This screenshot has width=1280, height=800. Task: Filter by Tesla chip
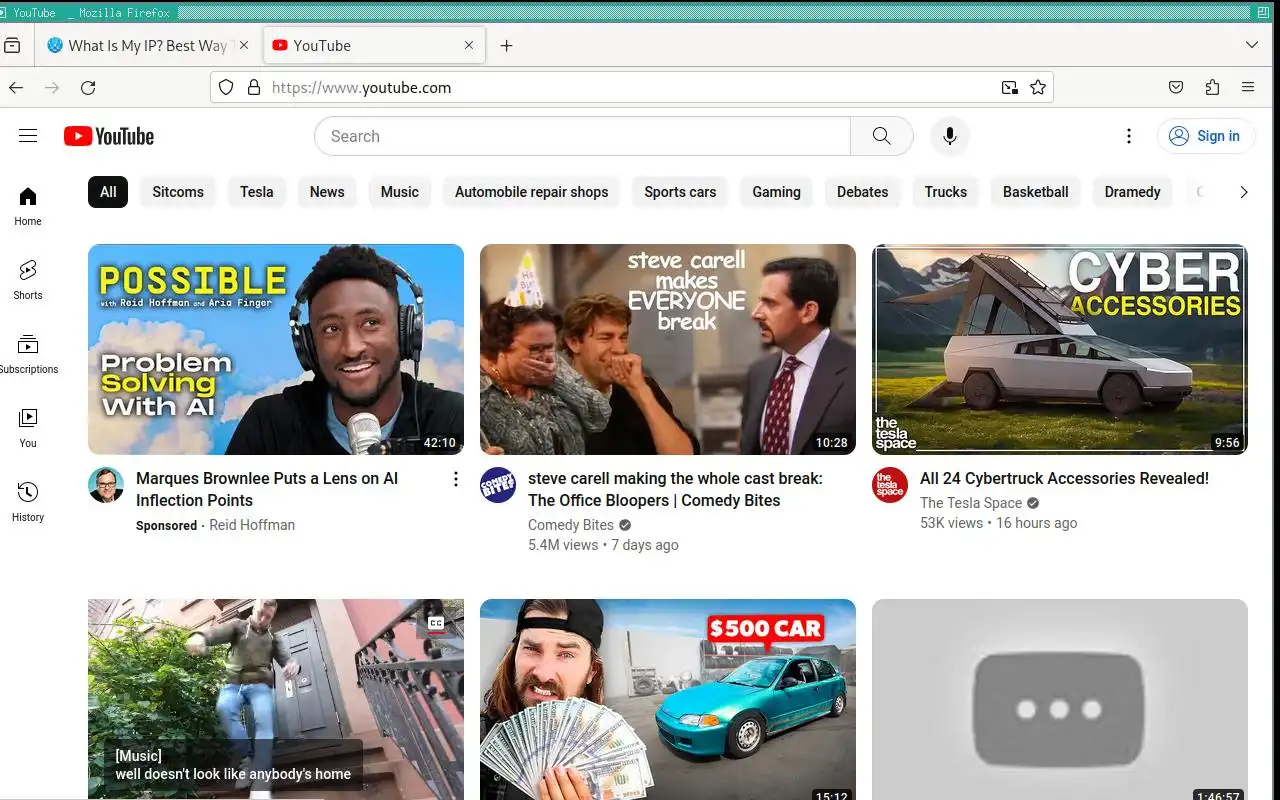pos(257,192)
